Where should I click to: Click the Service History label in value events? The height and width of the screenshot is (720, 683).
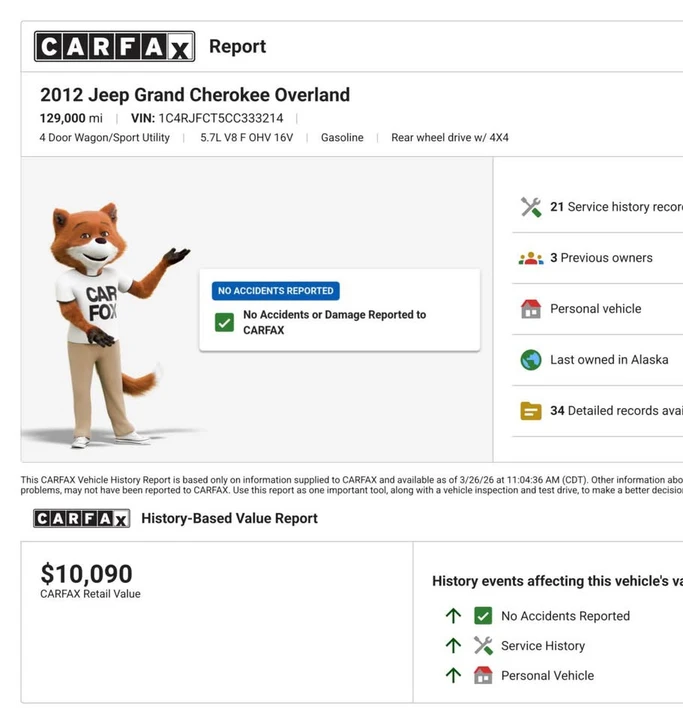pyautogui.click(x=543, y=646)
